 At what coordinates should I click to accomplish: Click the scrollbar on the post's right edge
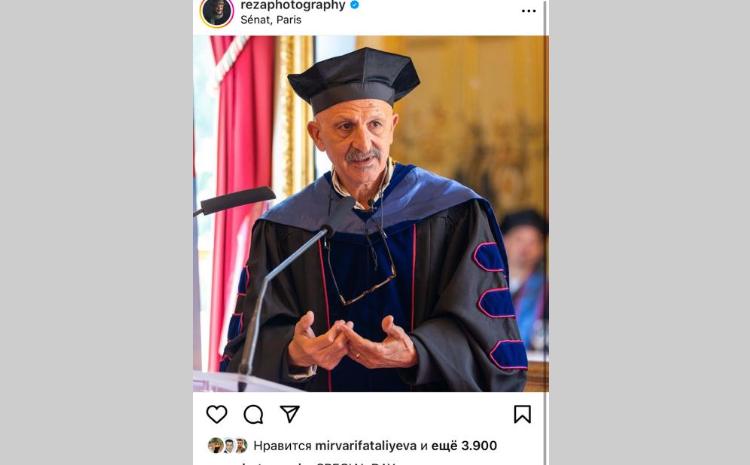pos(546,200)
